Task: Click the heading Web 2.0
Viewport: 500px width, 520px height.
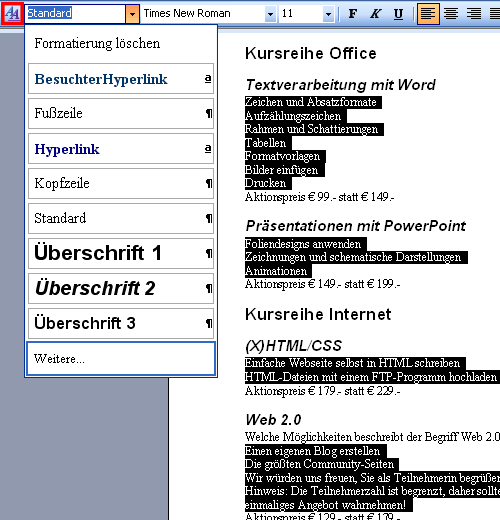Action: pyautogui.click(x=273, y=420)
